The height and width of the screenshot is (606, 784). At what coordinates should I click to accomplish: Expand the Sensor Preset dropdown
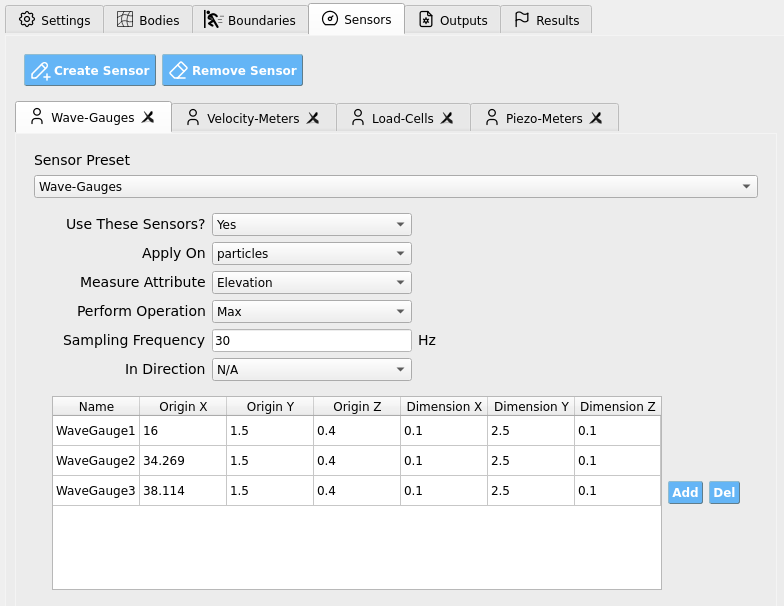396,186
